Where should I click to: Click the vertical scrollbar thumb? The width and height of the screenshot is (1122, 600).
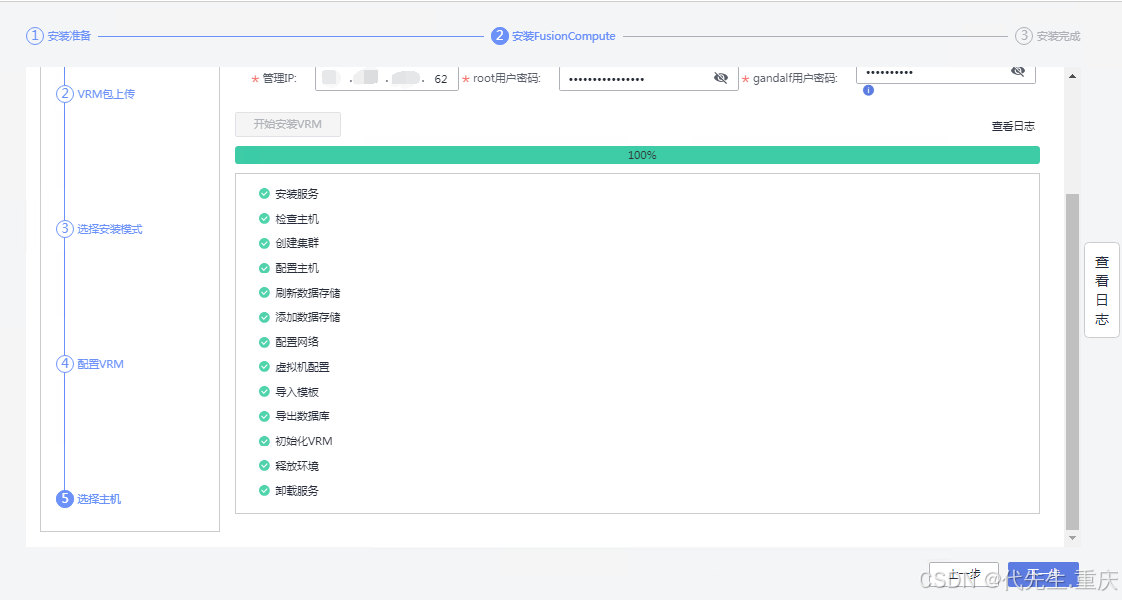tap(1072, 362)
